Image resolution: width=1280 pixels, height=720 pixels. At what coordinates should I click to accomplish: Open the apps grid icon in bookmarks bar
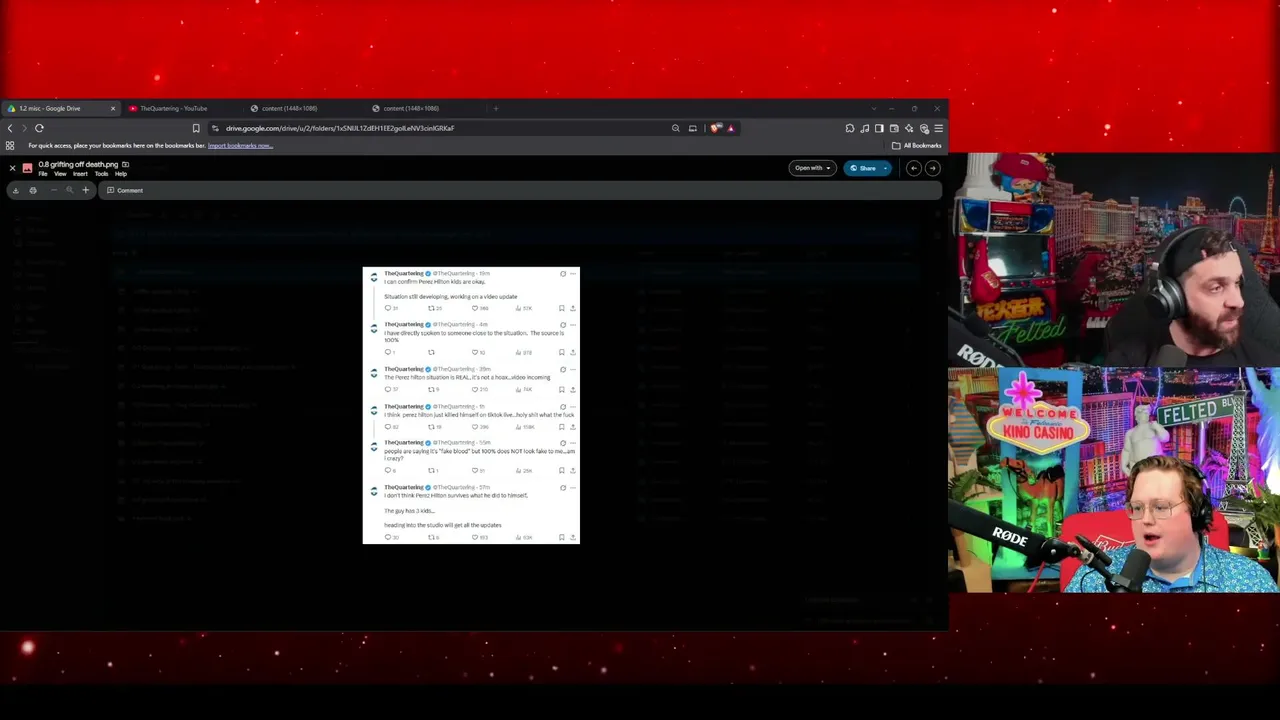10,146
